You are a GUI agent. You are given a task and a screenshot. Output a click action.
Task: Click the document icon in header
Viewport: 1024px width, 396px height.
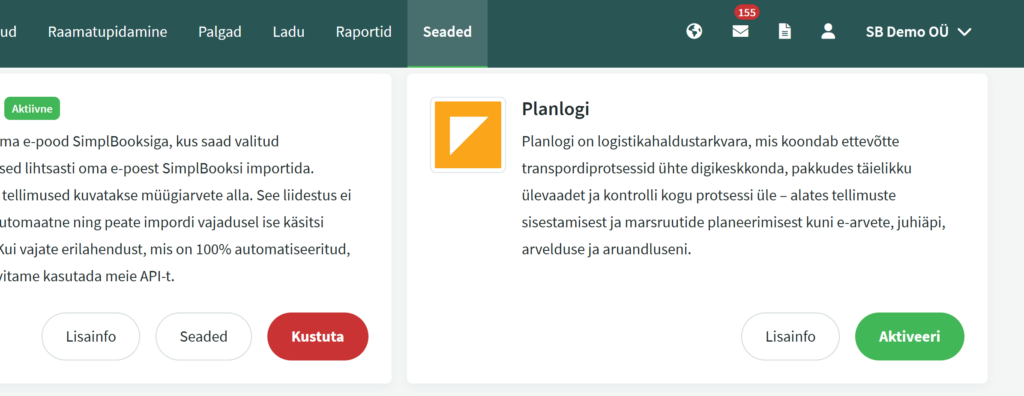(784, 31)
